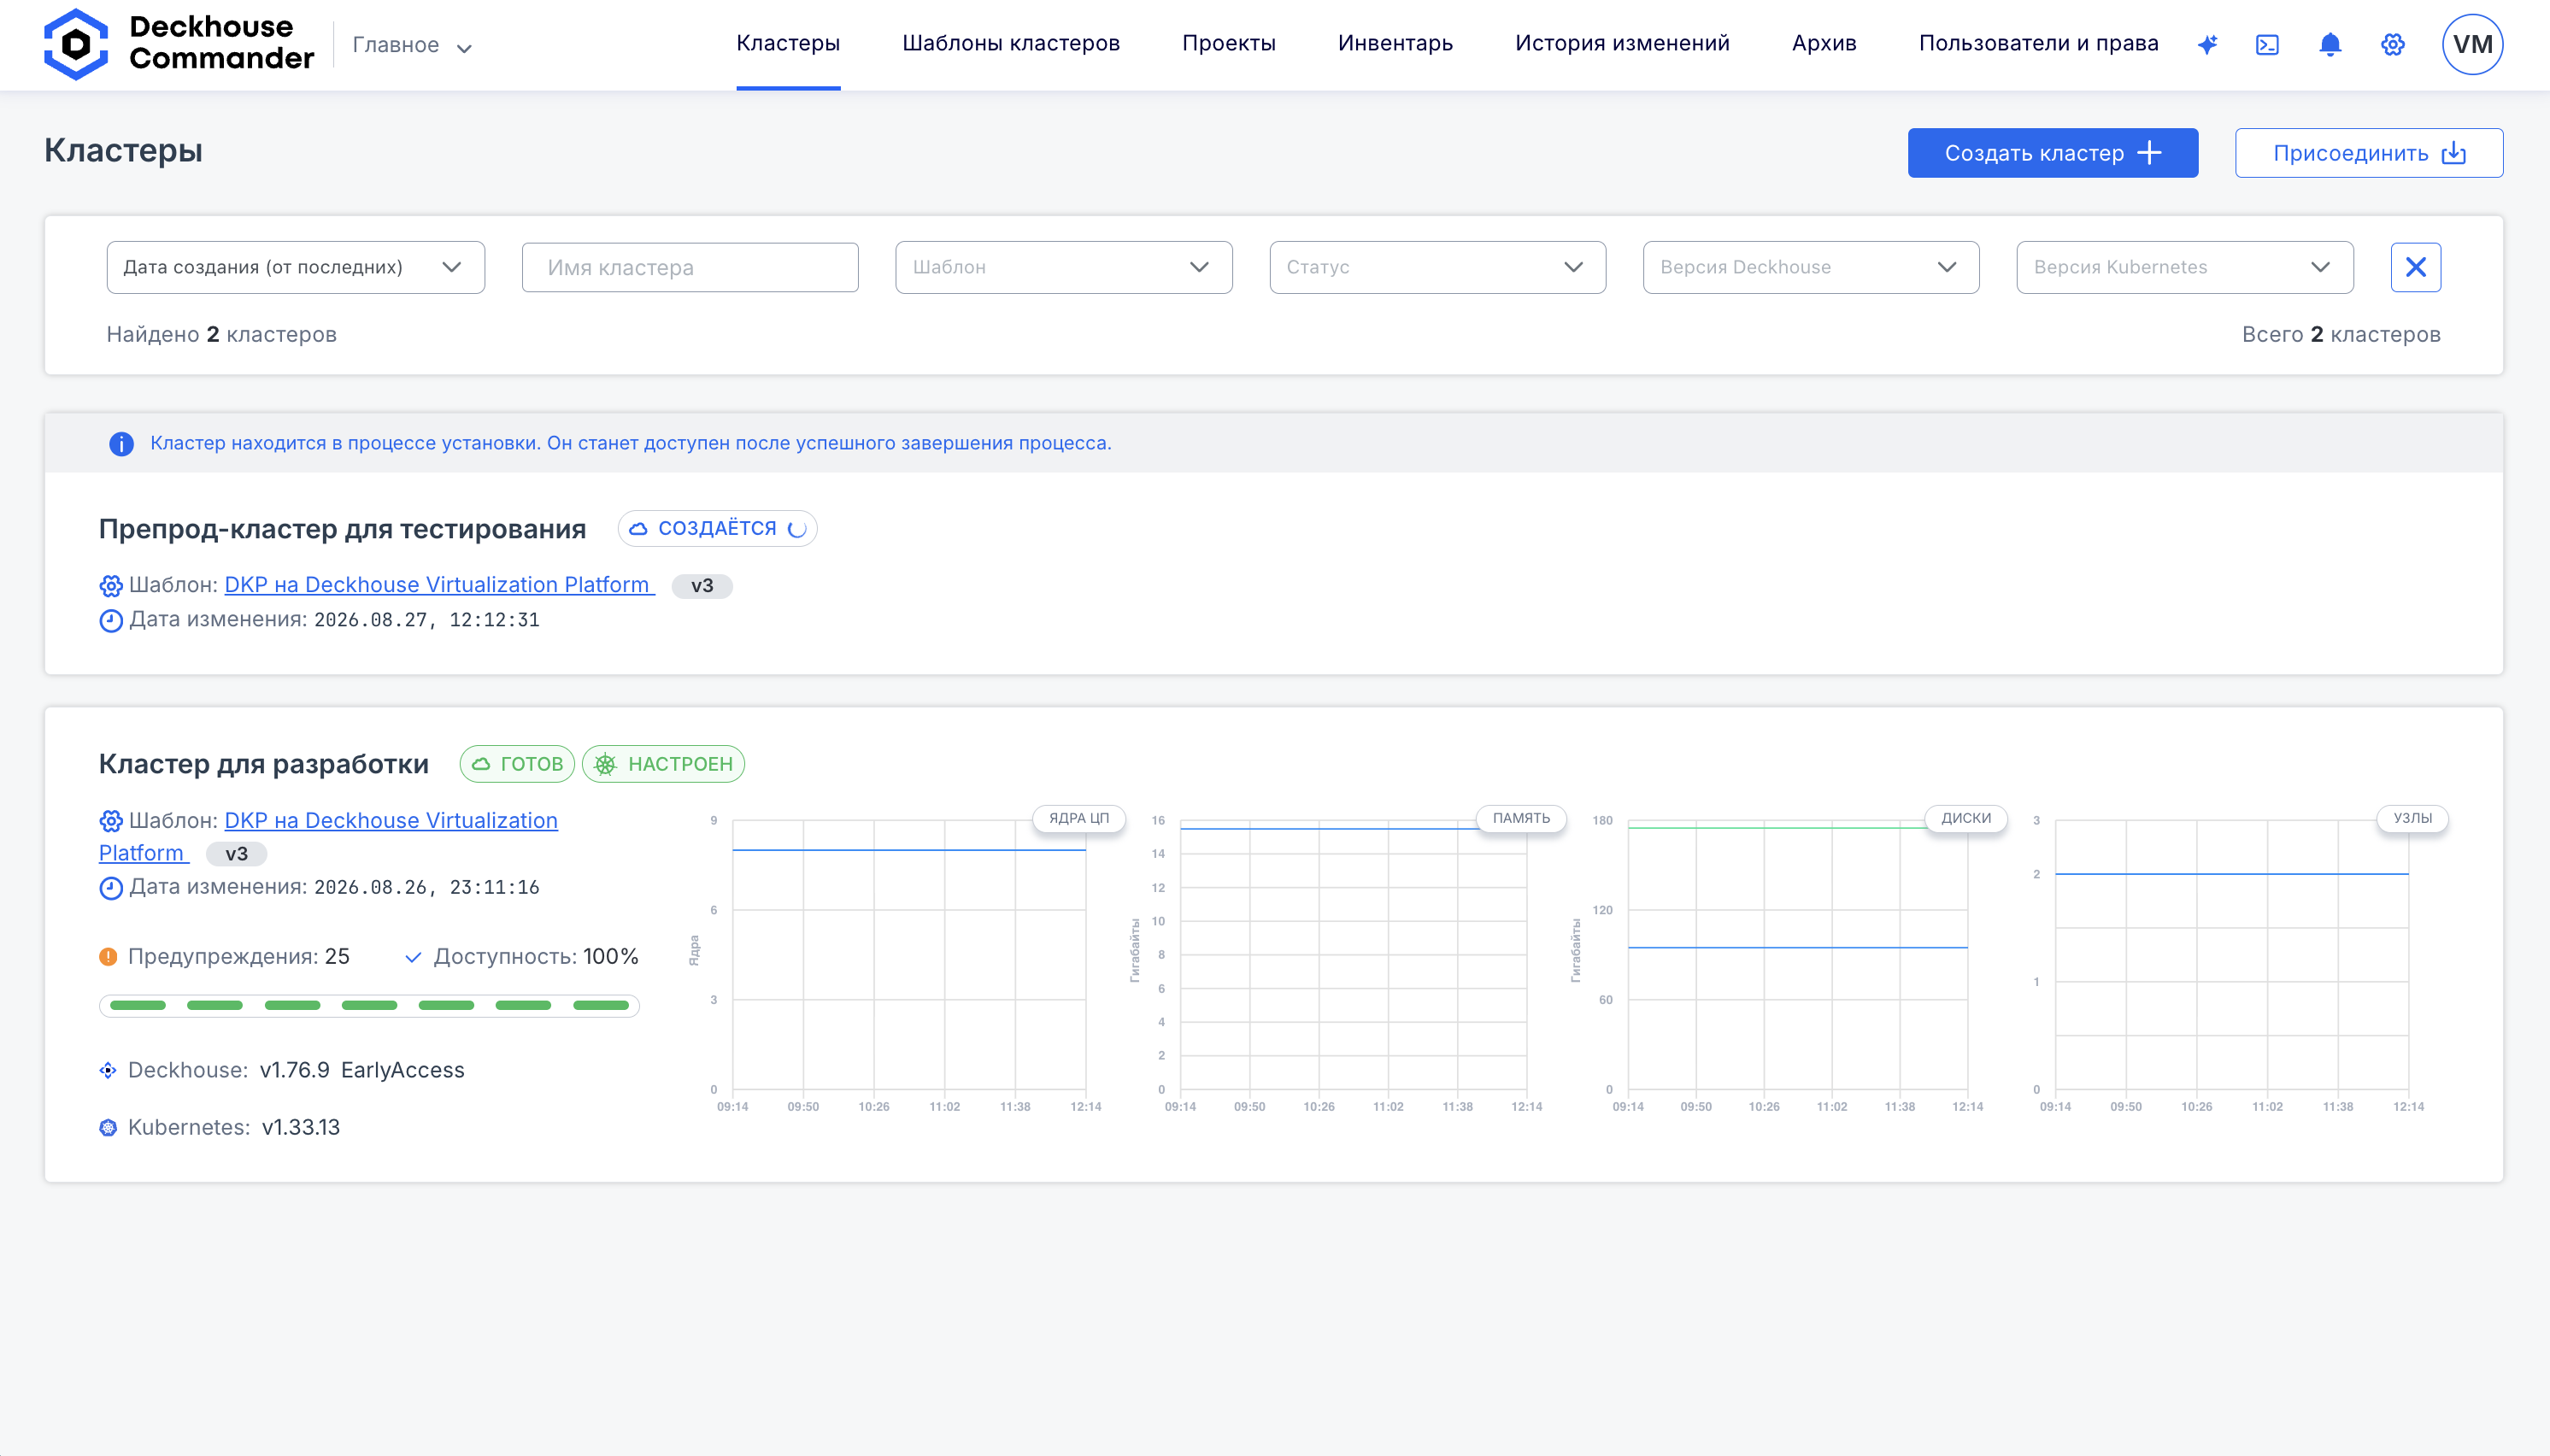Open the Версия Deckhouse filter dropdown
The image size is (2550, 1456).
click(x=1810, y=267)
